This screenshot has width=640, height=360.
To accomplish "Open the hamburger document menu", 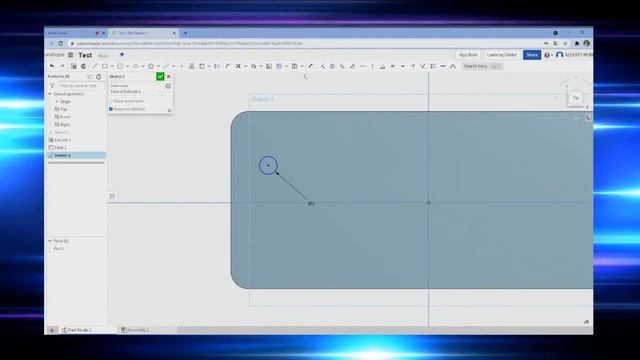I will (71, 55).
